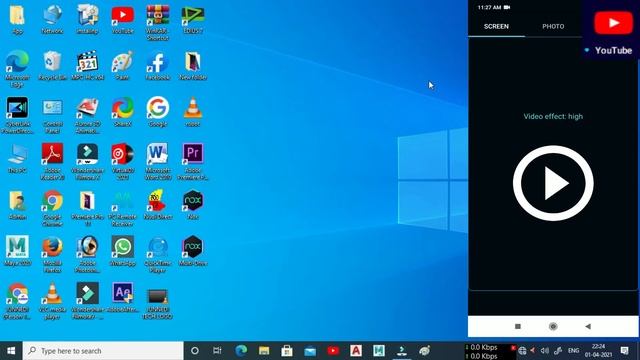Launch Microsoft Word desktop shortcut
Viewport: 640px width, 360px height.
point(158,162)
